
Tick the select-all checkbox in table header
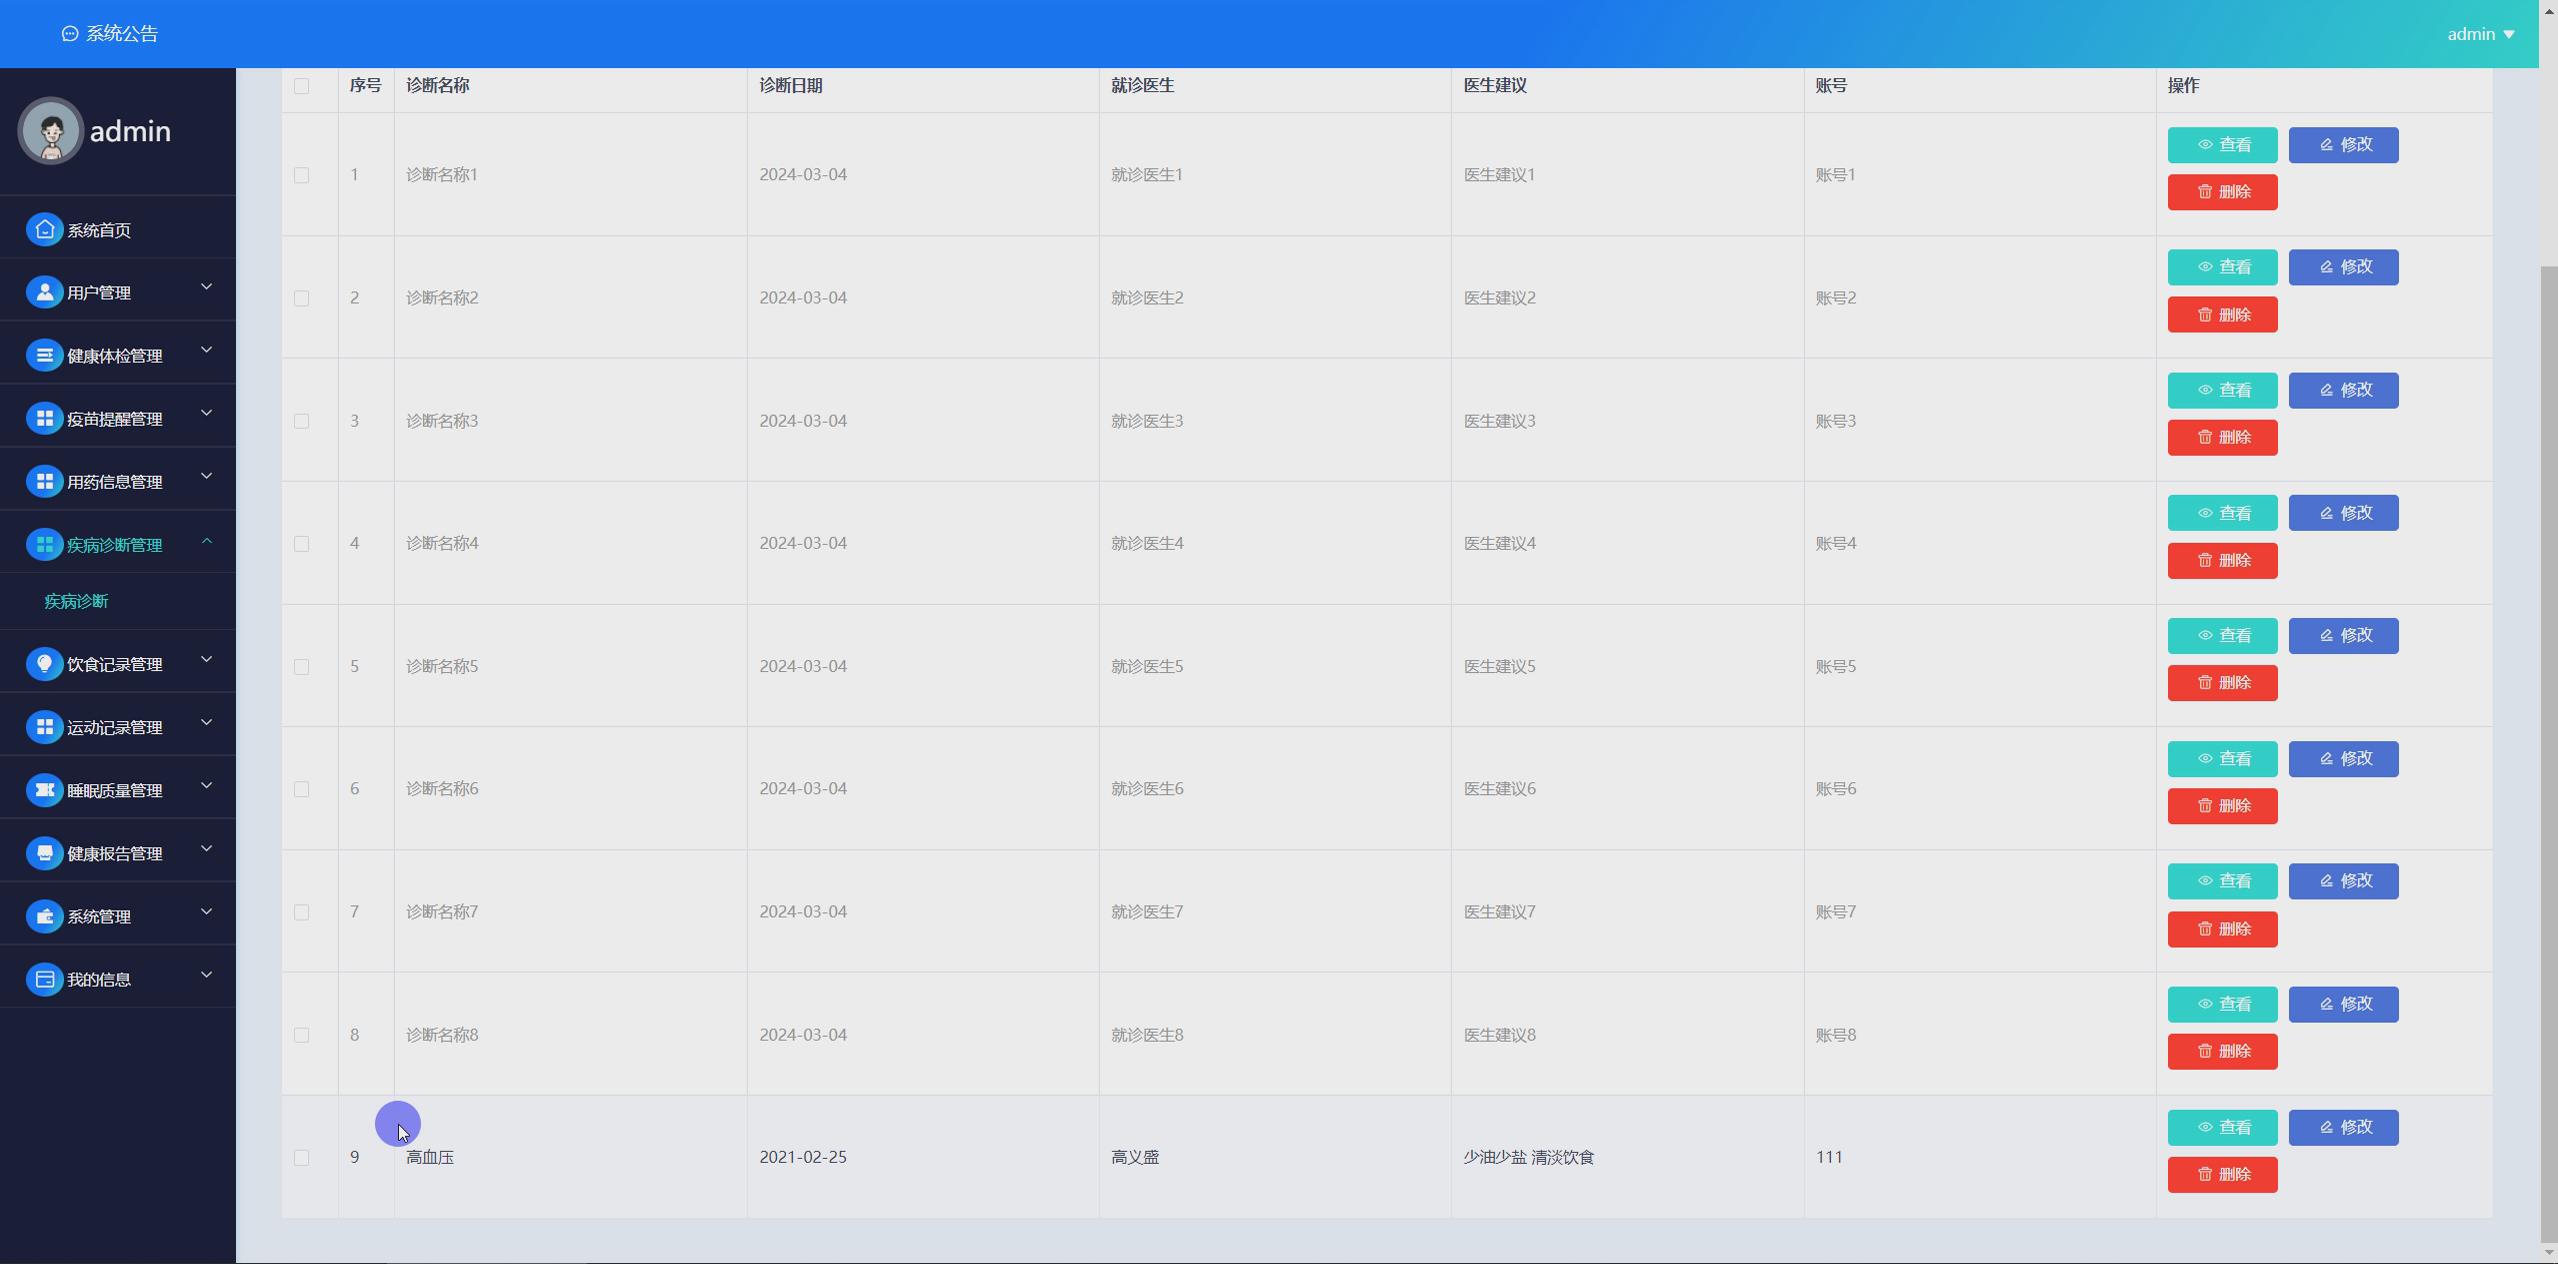tap(301, 86)
